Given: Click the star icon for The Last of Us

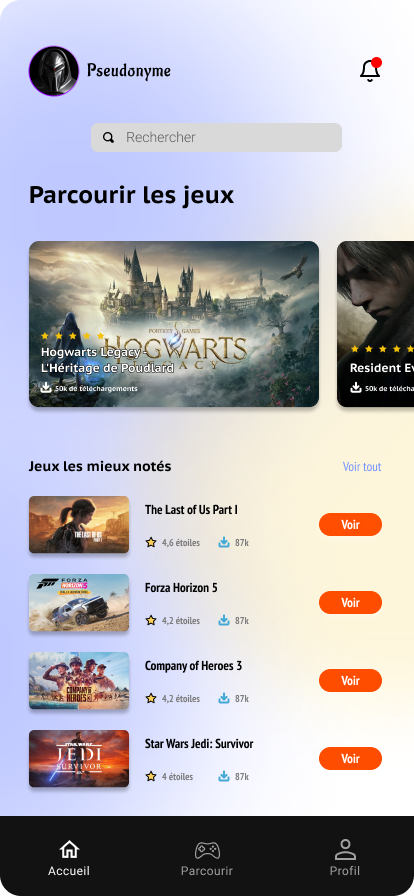Looking at the screenshot, I should (x=151, y=542).
